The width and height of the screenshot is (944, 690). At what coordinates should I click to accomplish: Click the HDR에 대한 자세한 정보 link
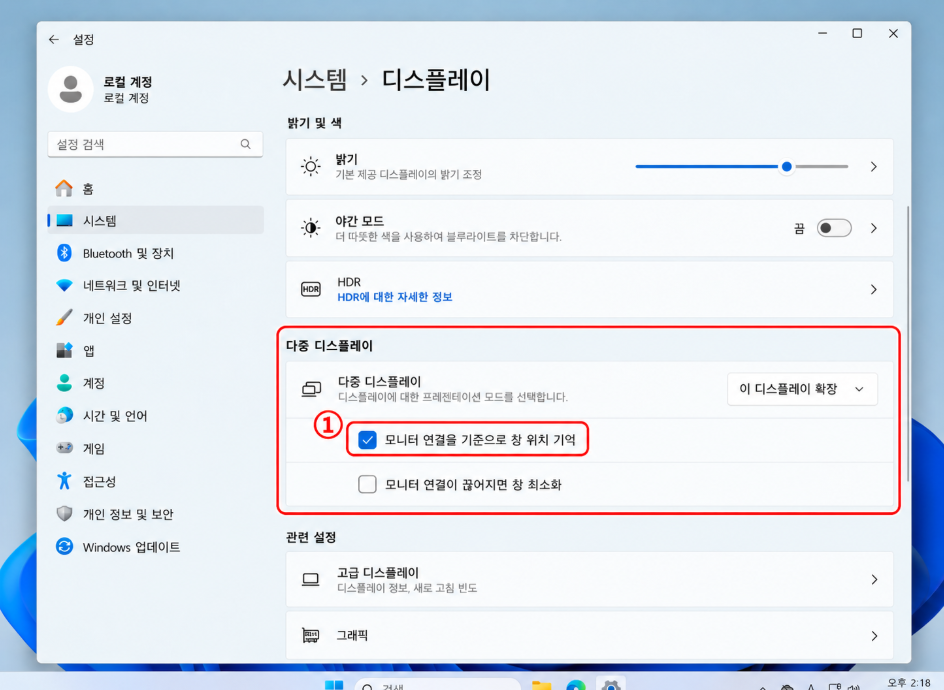[x=395, y=297]
